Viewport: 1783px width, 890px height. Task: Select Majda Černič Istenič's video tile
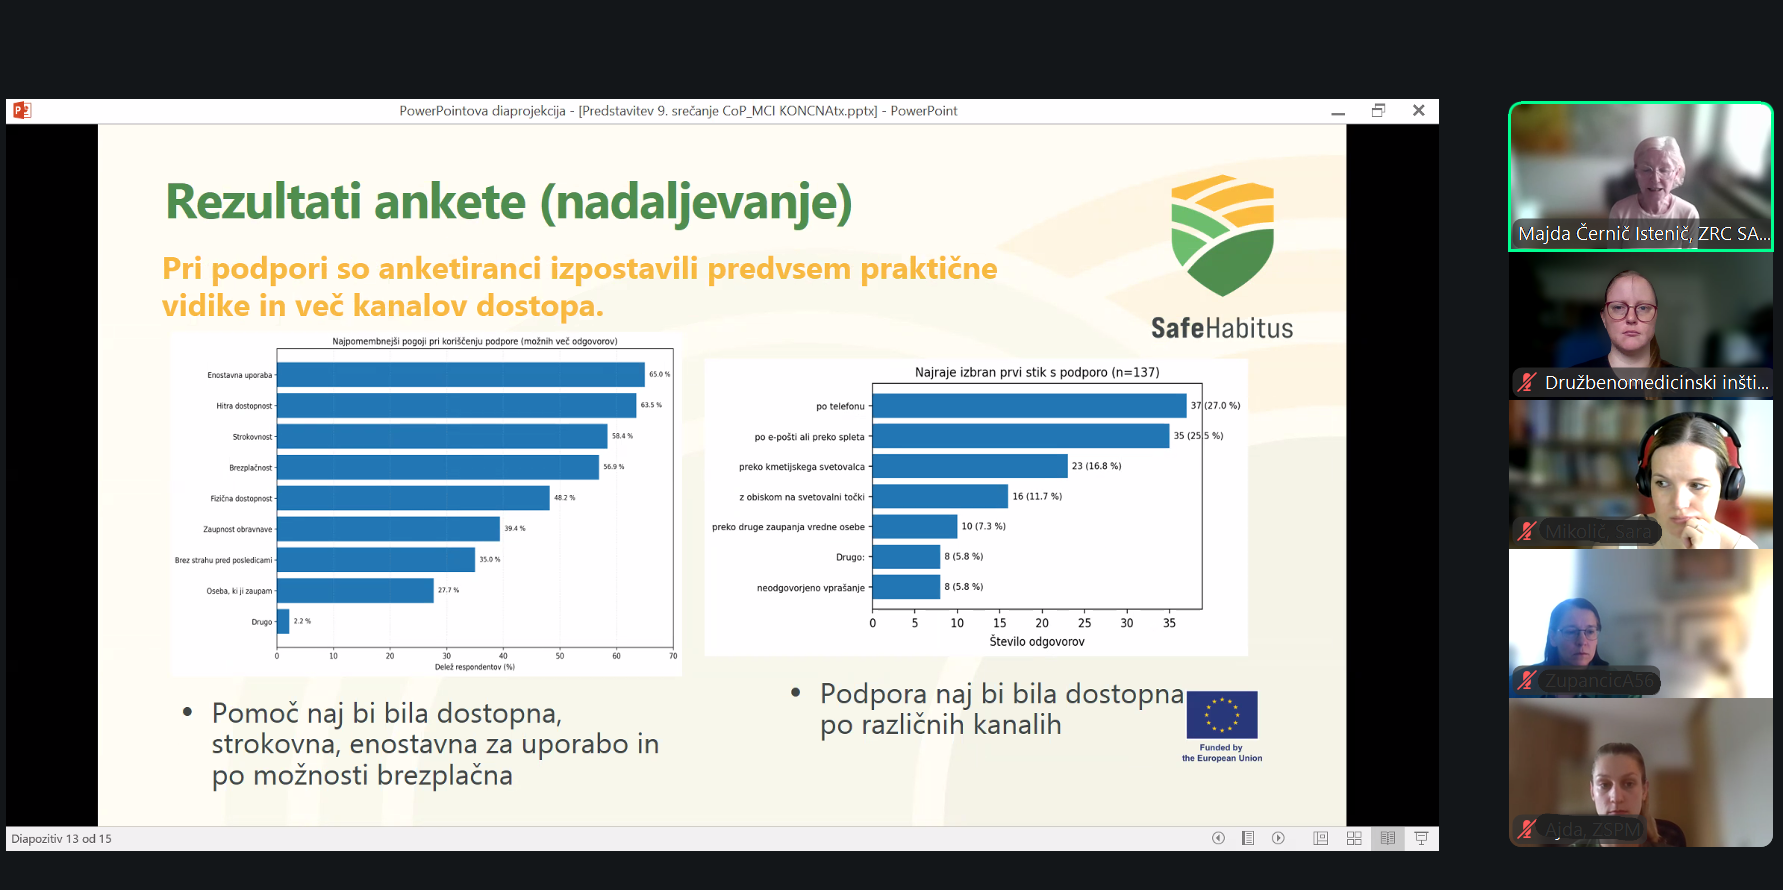point(1641,176)
